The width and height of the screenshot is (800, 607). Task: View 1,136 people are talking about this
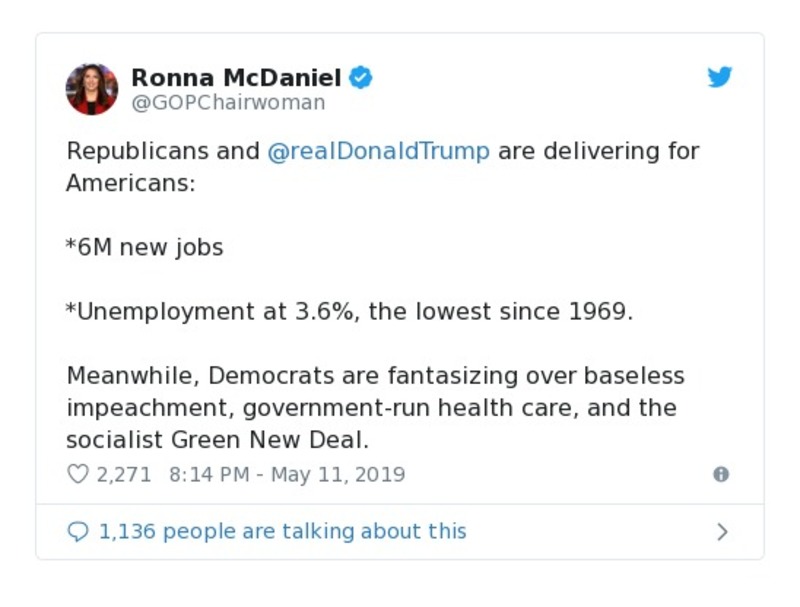(282, 531)
